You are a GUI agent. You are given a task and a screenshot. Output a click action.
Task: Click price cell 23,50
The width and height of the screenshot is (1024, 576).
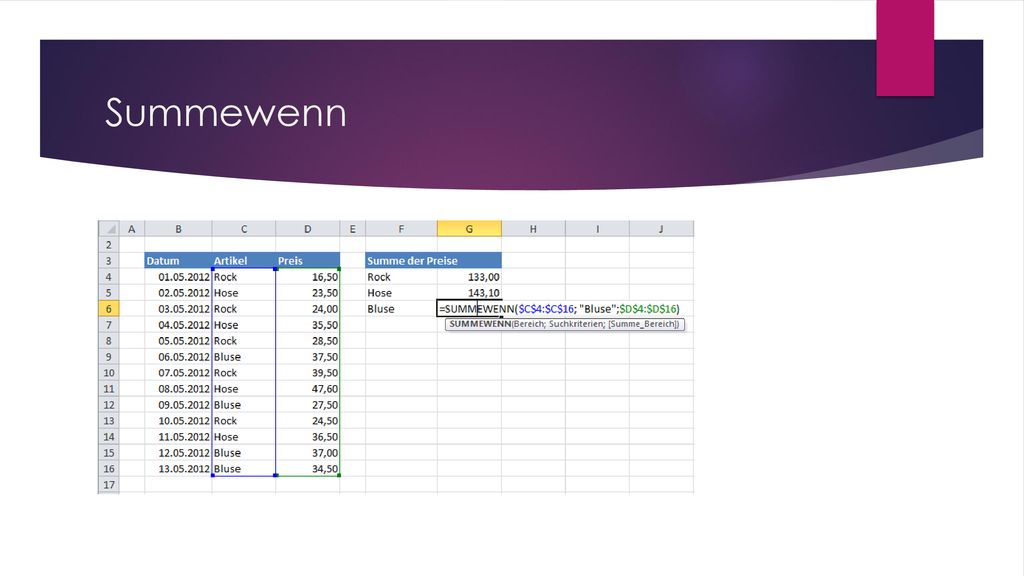coord(308,293)
